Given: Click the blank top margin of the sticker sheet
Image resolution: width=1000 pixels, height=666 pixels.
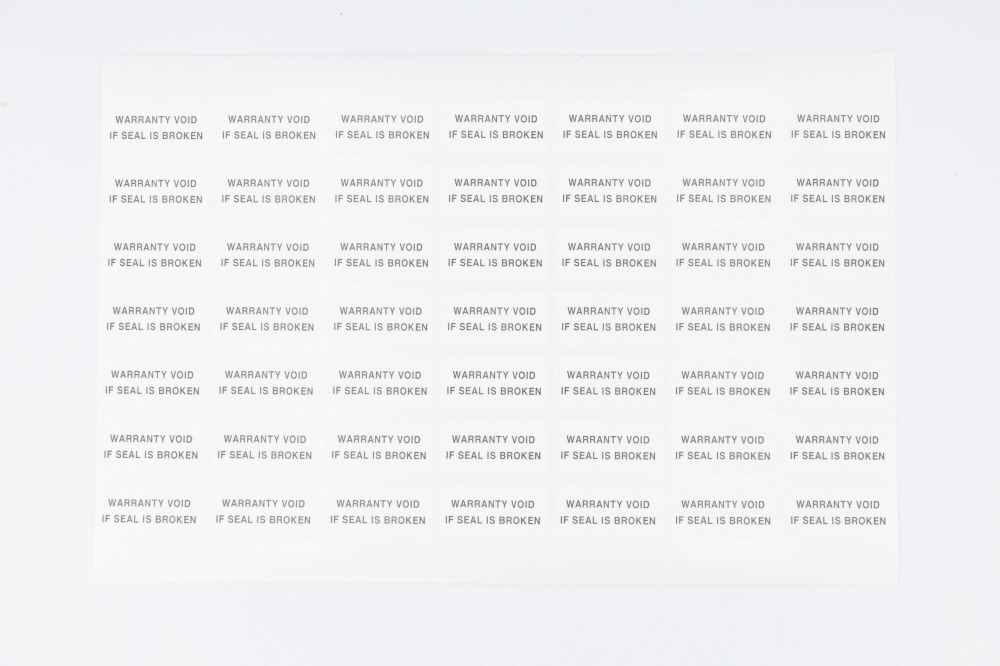Looking at the screenshot, I should point(498,75).
